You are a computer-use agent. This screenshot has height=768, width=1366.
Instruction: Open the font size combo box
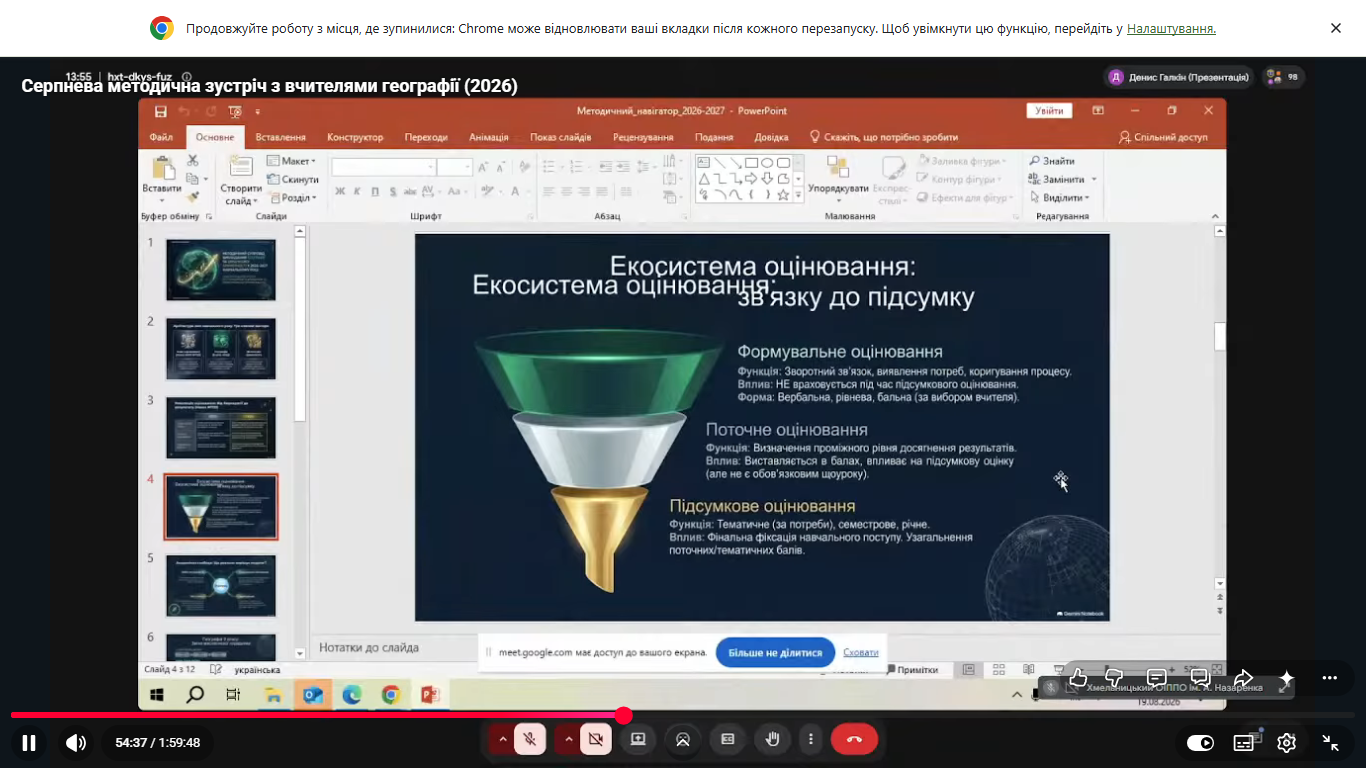[x=454, y=167]
